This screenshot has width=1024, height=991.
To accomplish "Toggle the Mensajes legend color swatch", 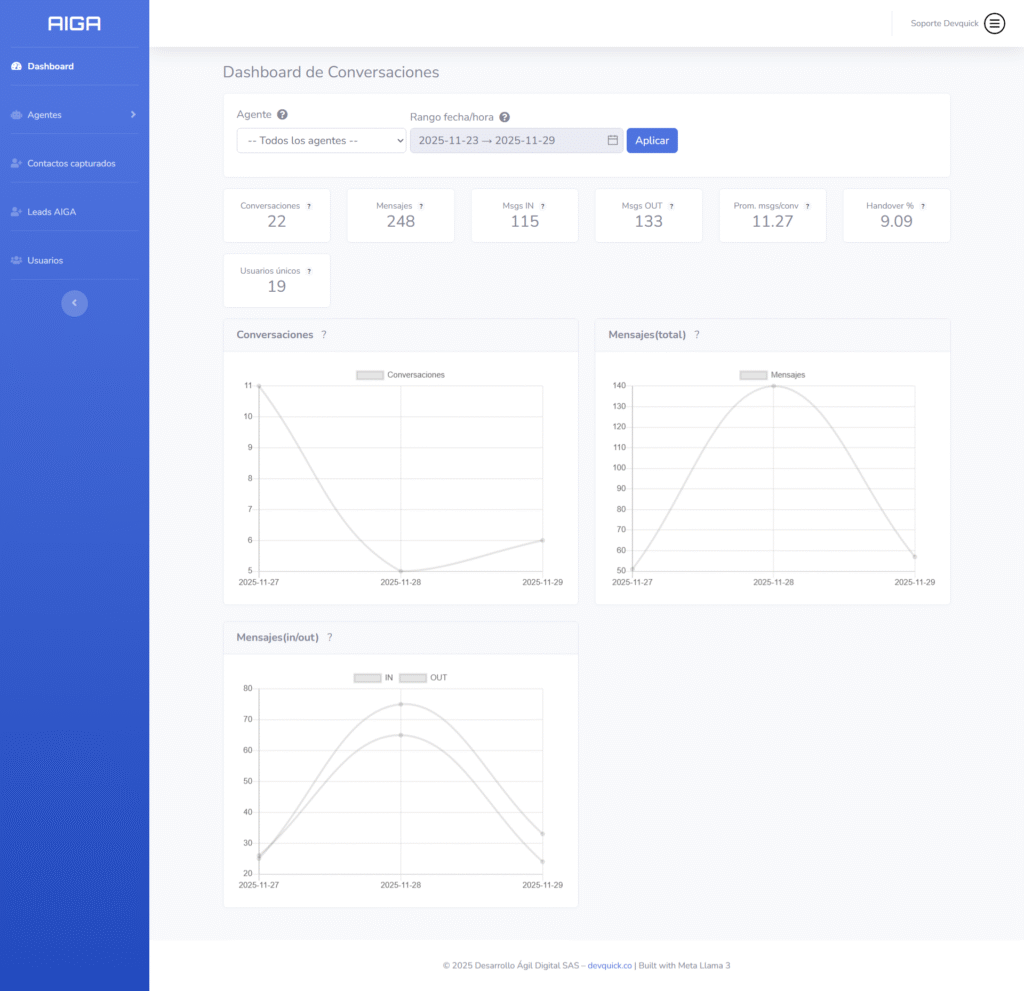I will pyautogui.click(x=753, y=375).
